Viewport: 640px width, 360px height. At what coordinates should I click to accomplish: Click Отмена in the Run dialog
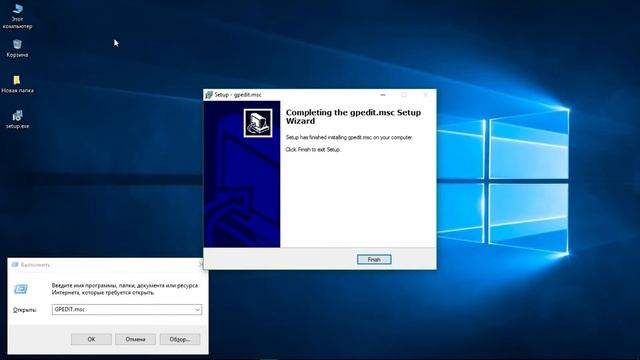point(135,339)
